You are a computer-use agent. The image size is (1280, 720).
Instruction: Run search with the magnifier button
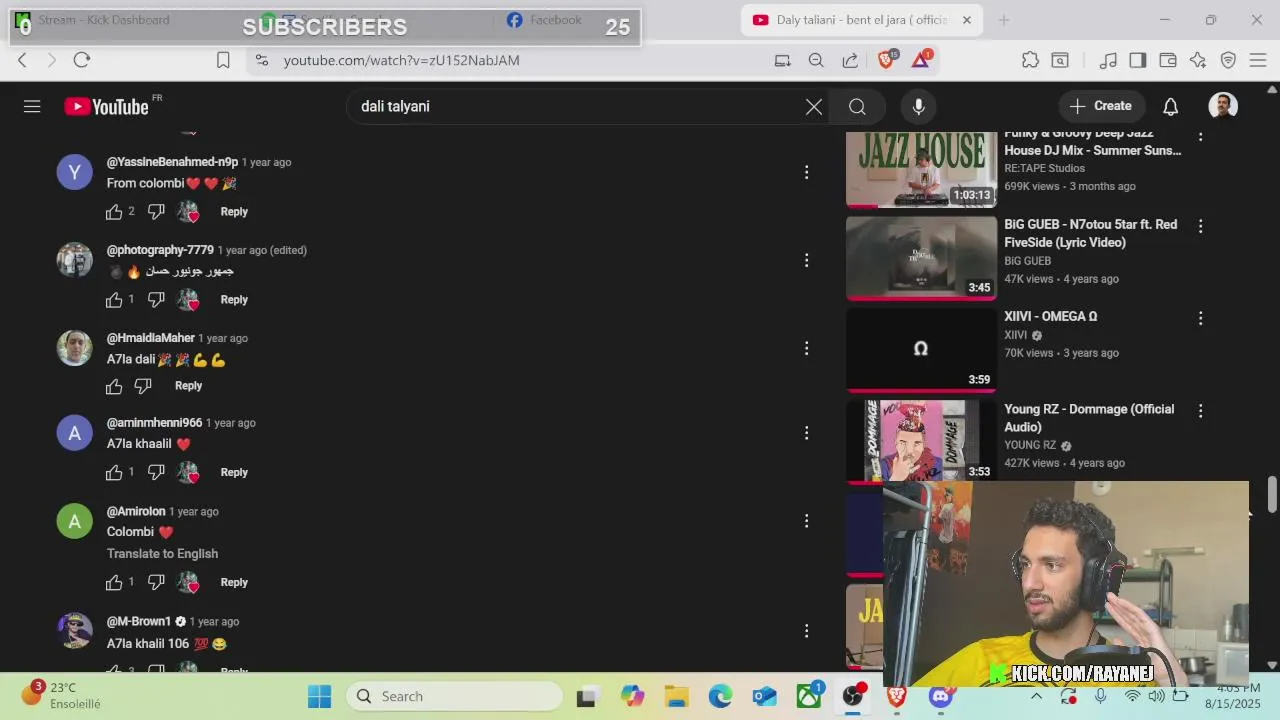point(857,106)
